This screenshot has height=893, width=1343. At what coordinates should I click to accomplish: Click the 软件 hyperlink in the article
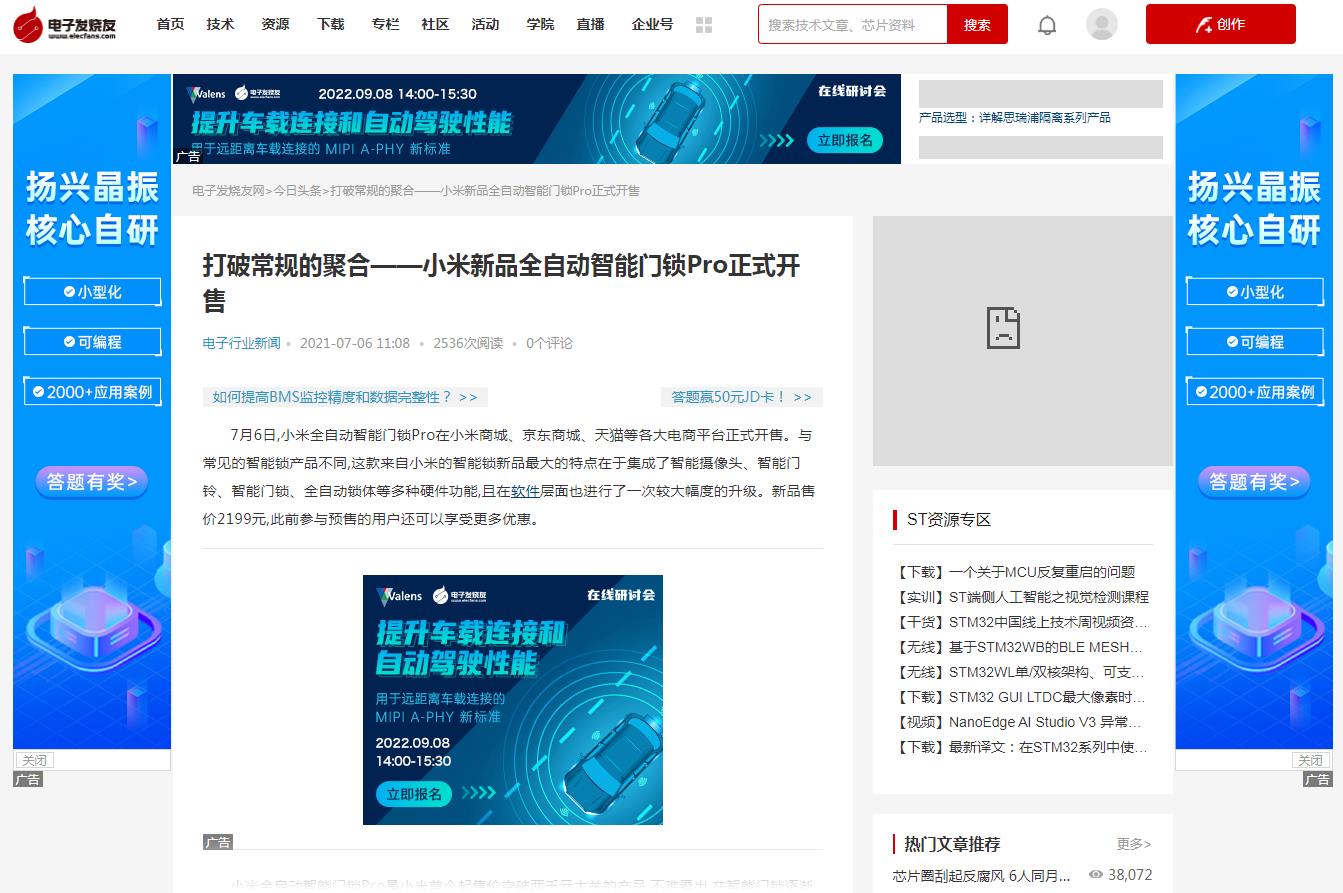coord(525,491)
